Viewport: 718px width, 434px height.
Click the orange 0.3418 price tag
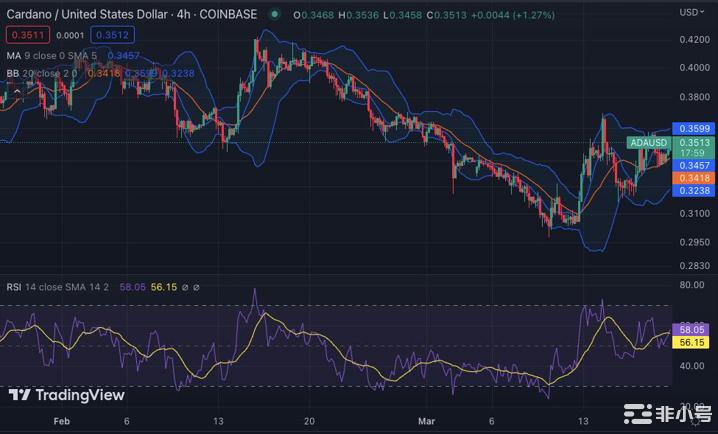point(693,177)
